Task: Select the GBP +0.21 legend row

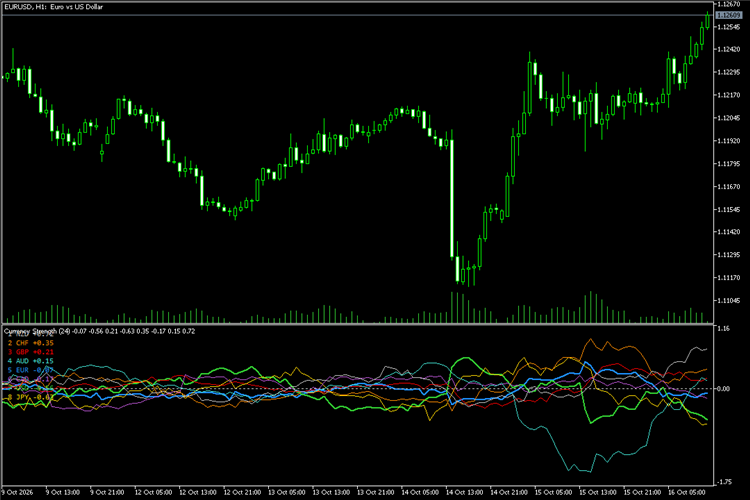Action: point(31,352)
